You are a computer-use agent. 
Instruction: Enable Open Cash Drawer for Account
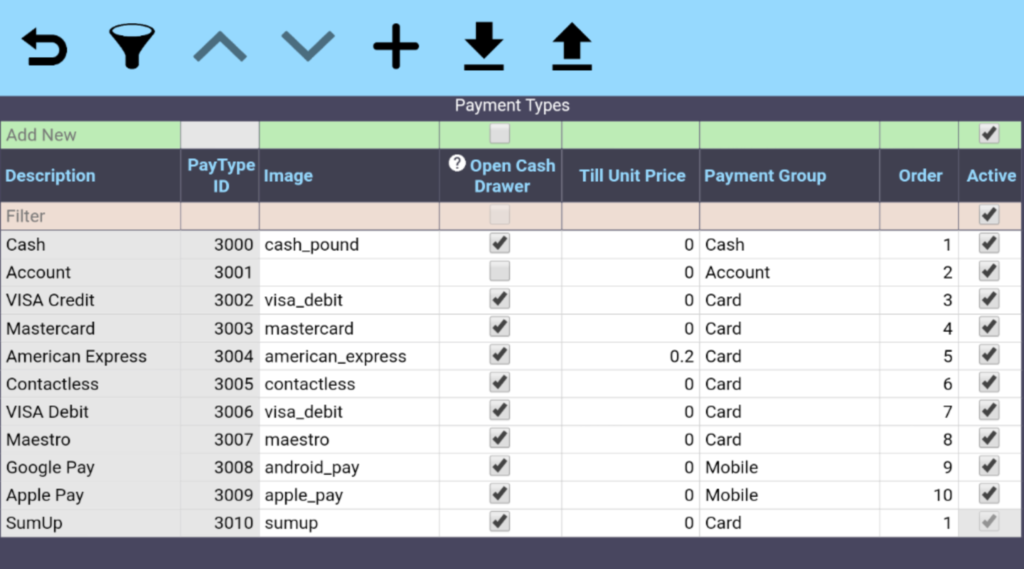point(500,272)
